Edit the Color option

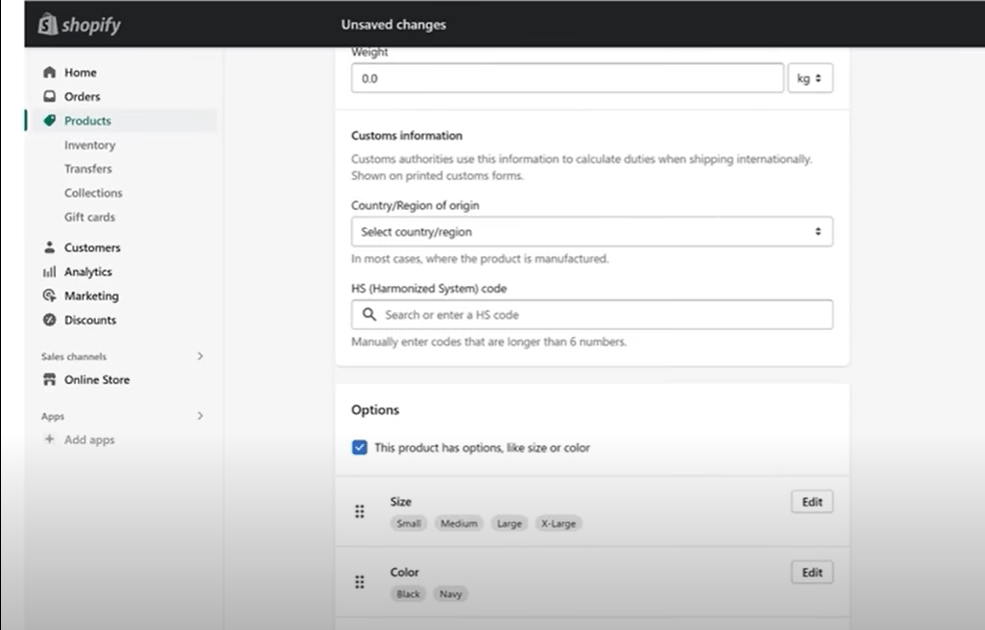[811, 572]
